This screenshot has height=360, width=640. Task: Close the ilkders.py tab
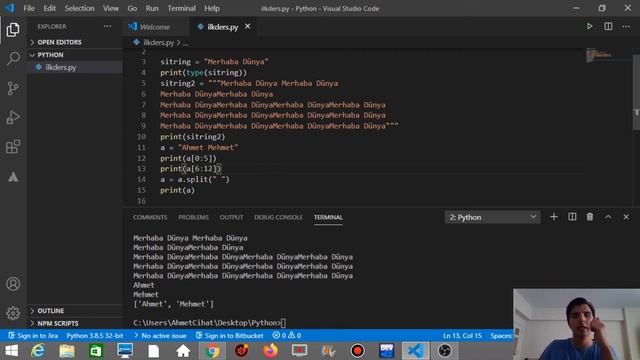click(247, 27)
